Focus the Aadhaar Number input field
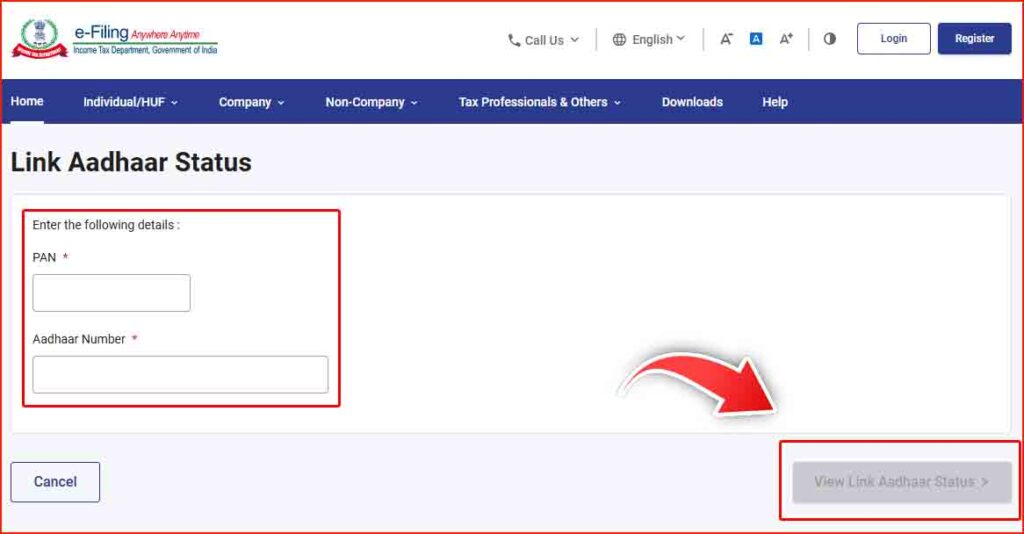The image size is (1024, 534). point(180,375)
